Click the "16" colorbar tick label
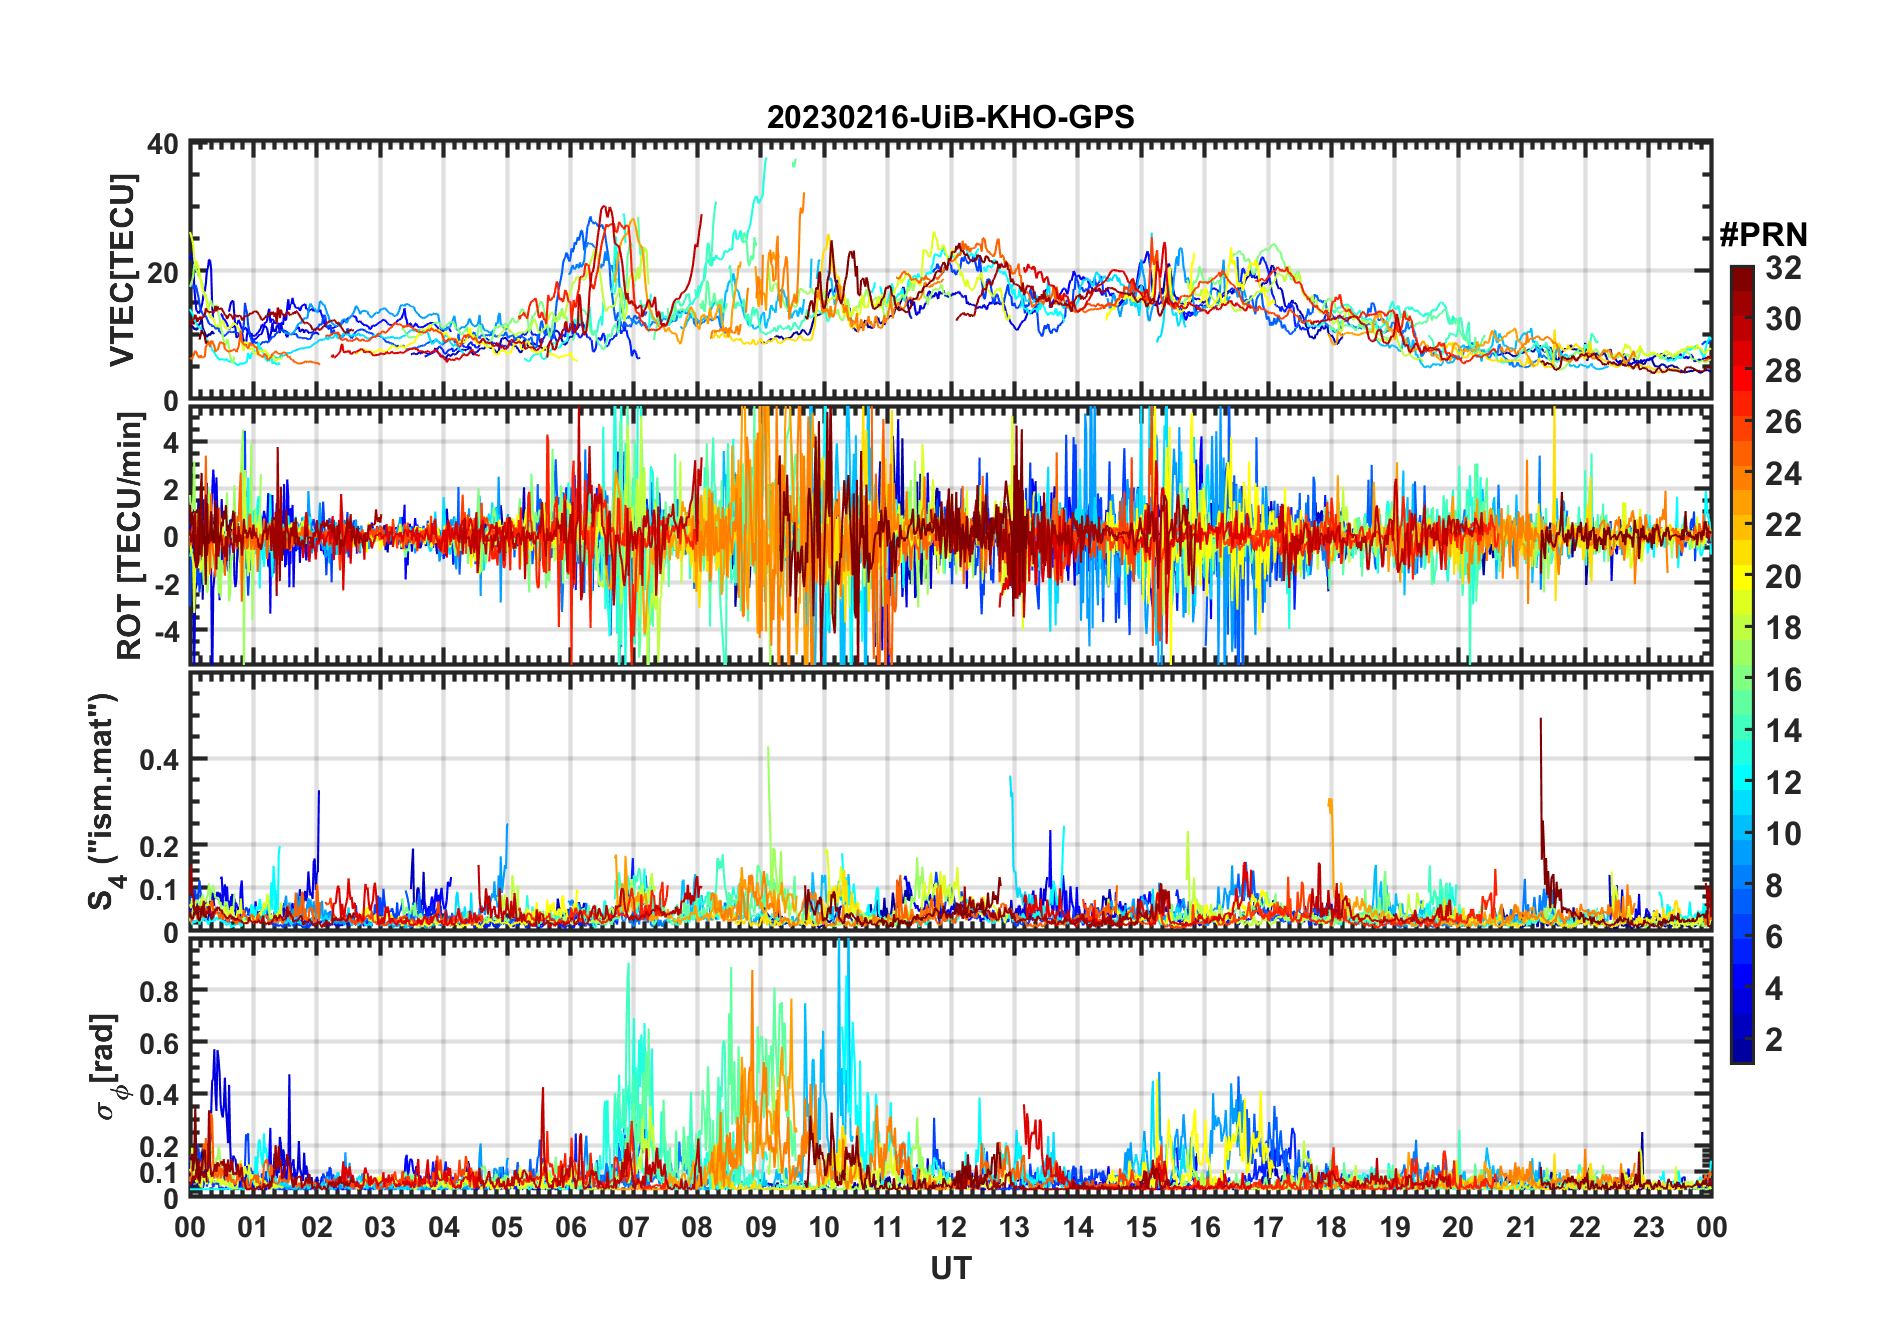The width and height of the screenshot is (1902, 1330). point(1783,680)
